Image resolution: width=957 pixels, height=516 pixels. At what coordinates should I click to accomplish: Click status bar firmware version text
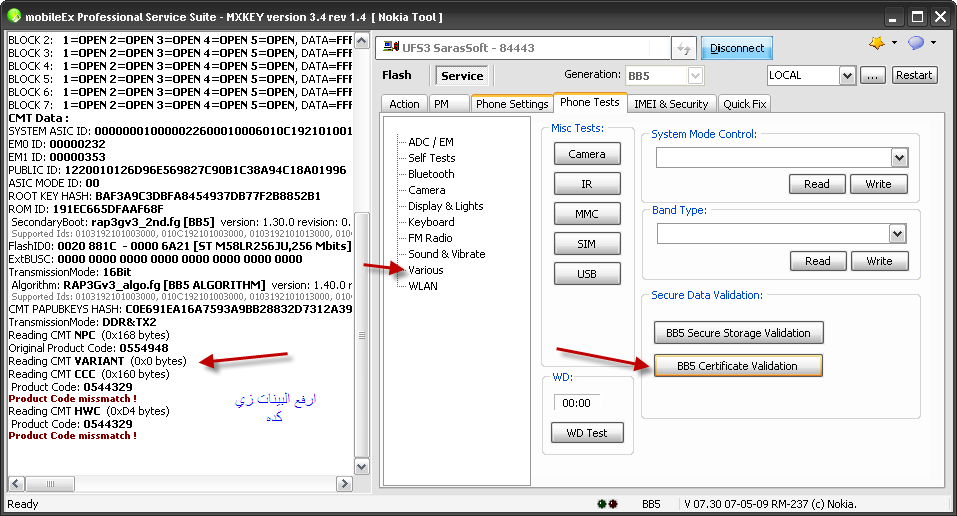point(770,504)
